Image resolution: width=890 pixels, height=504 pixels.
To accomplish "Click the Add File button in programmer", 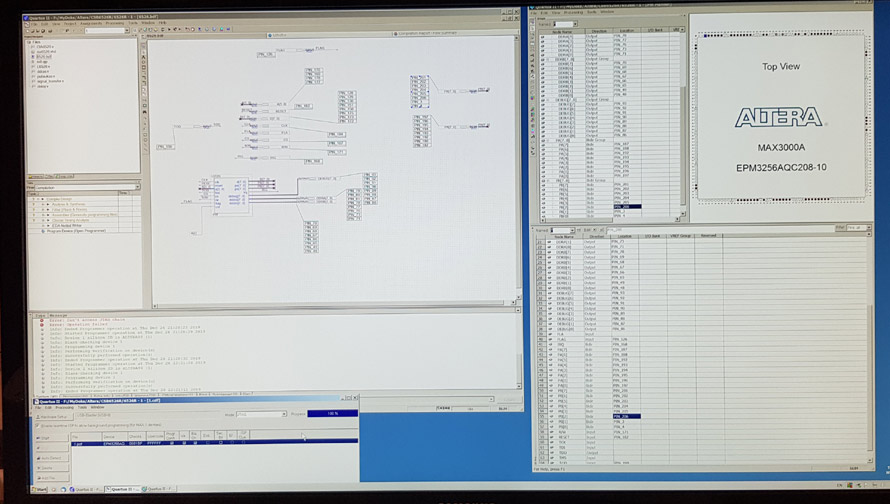I will coord(52,478).
